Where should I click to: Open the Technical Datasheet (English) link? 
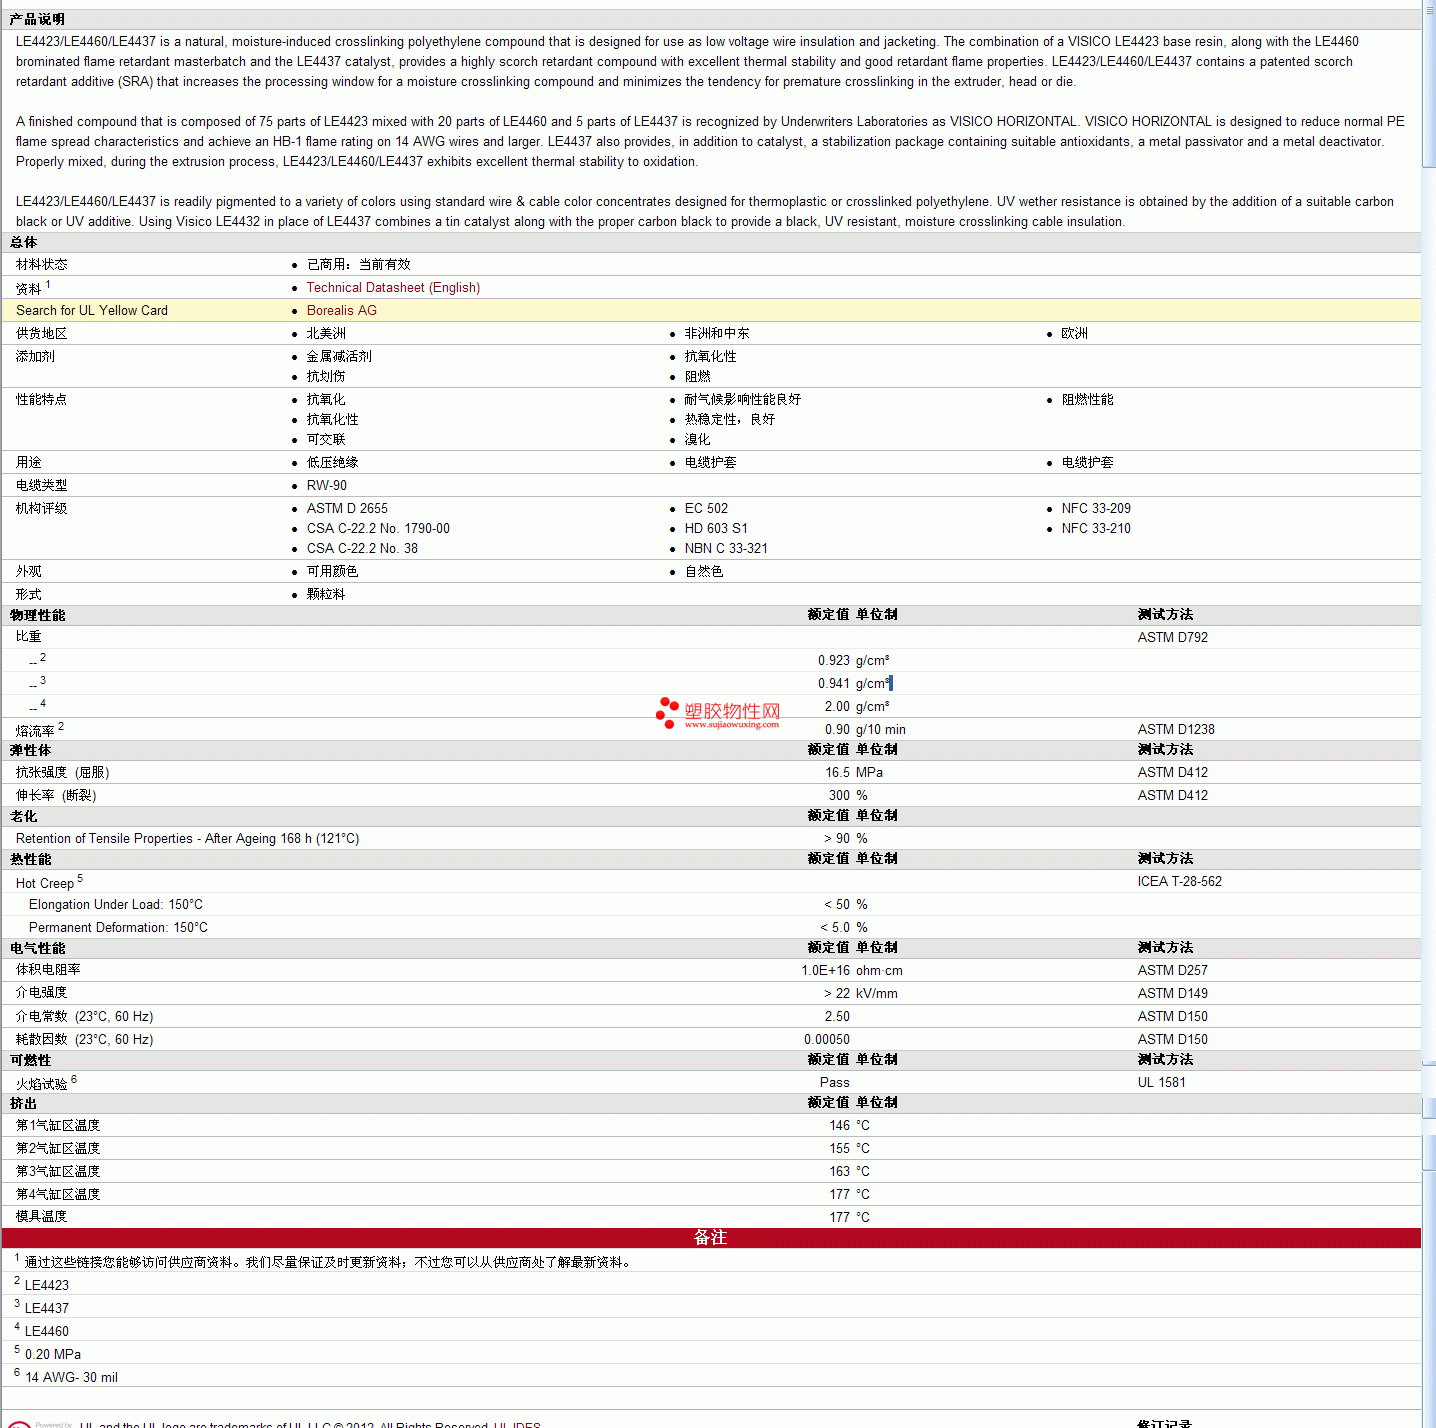tap(393, 287)
